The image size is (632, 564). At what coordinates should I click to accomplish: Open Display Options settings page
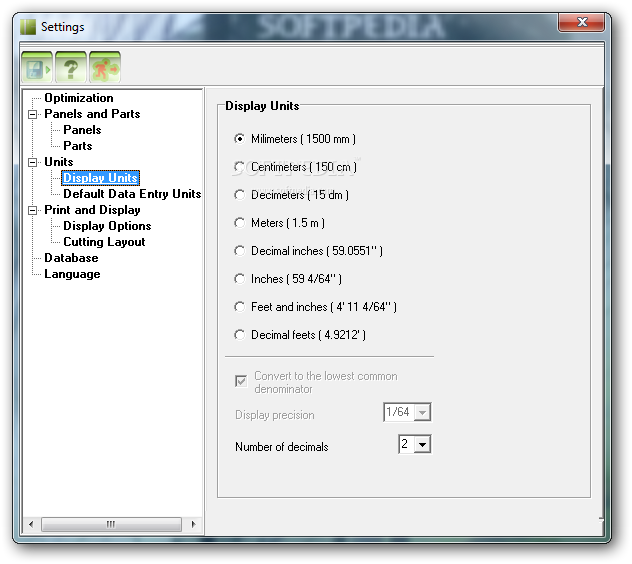[107, 226]
